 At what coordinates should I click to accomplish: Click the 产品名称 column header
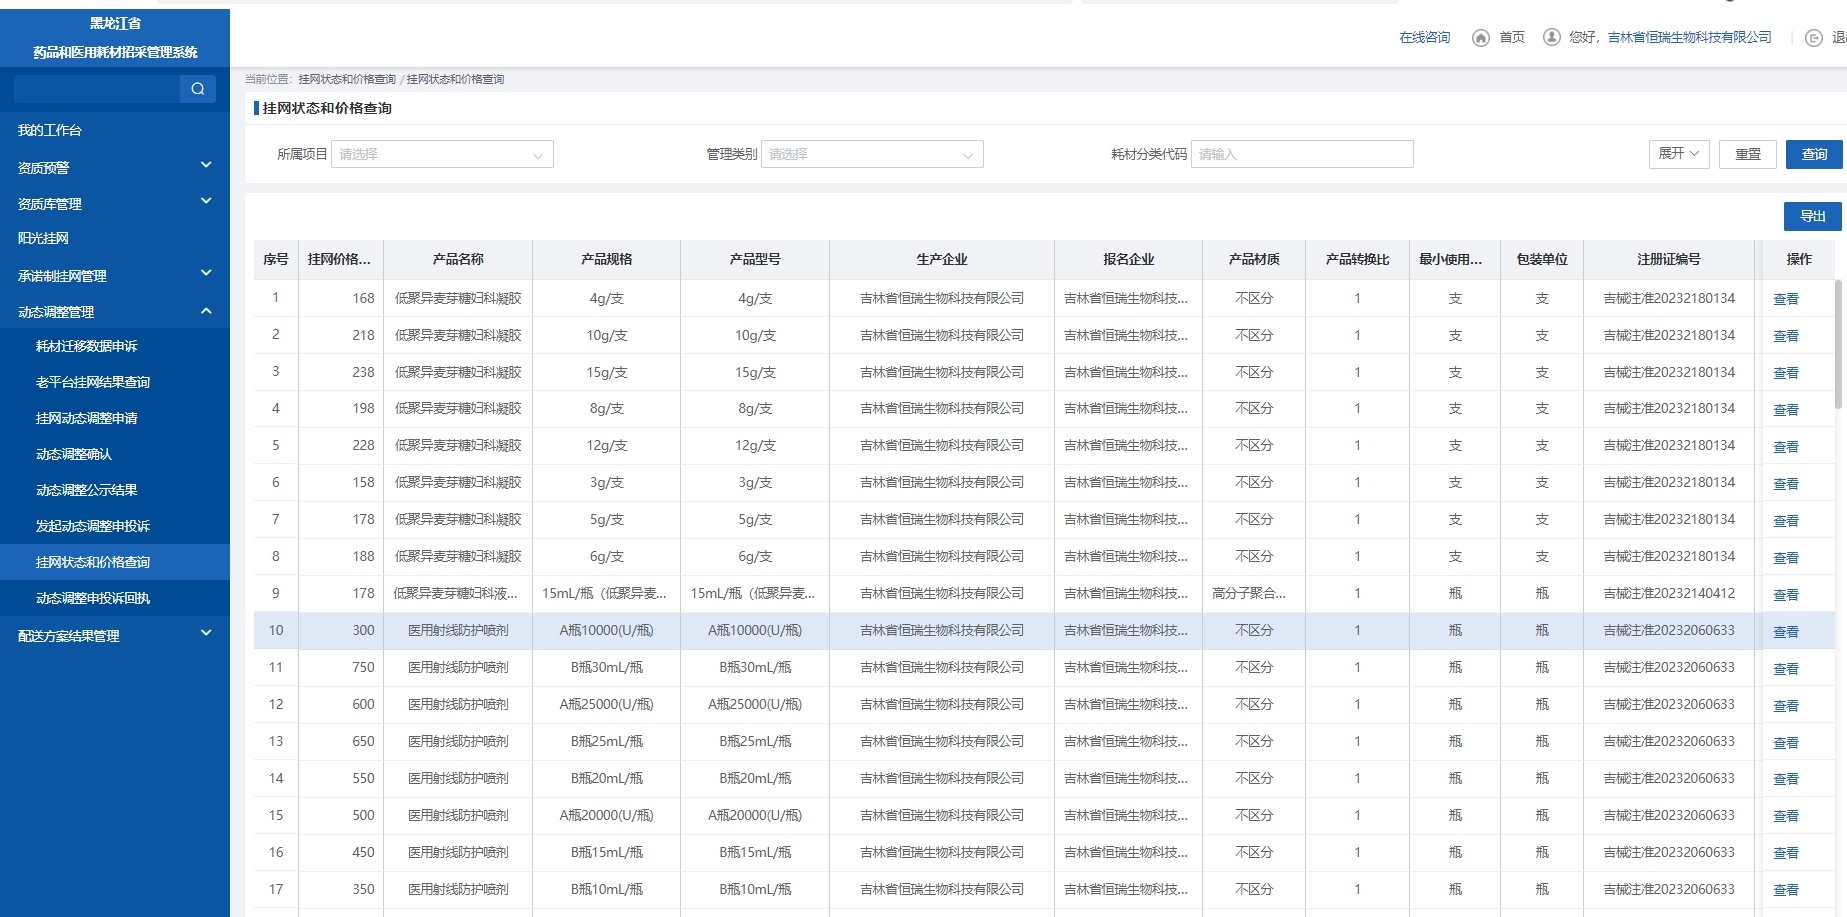458,259
